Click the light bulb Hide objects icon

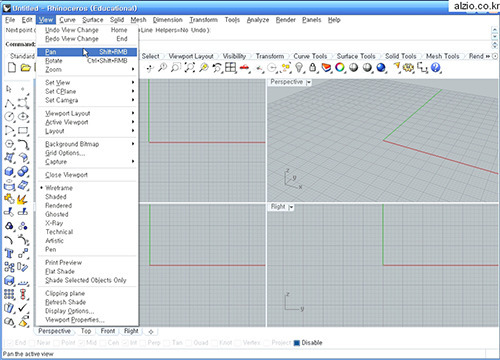pos(299,68)
